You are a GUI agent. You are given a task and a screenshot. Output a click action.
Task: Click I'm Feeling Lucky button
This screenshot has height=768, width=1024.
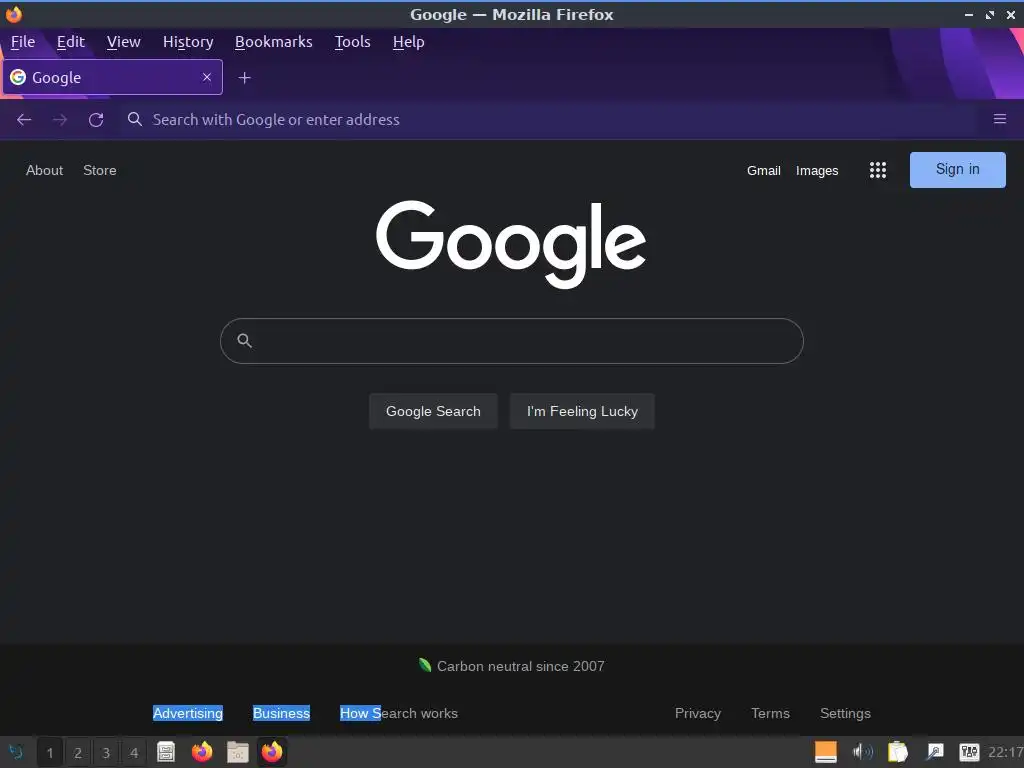tap(582, 411)
